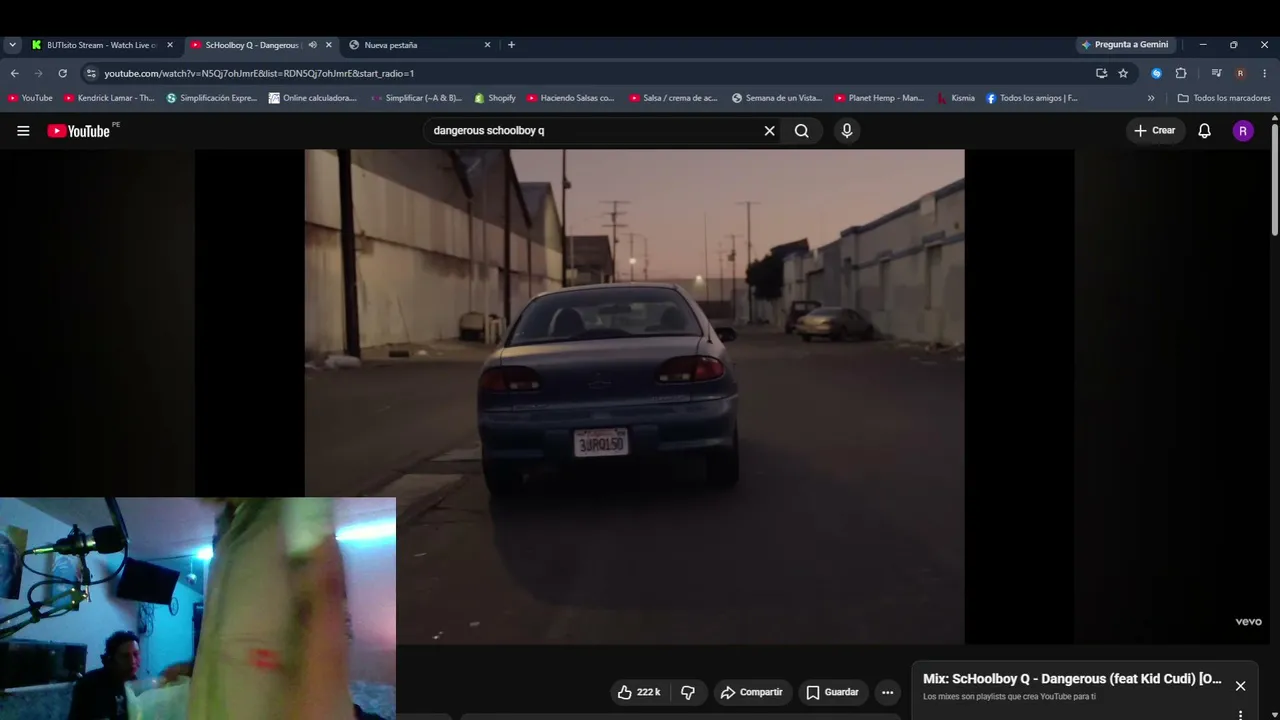The image size is (1280, 720).
Task: Close the BUTIsito Stream tab
Action: (170, 45)
